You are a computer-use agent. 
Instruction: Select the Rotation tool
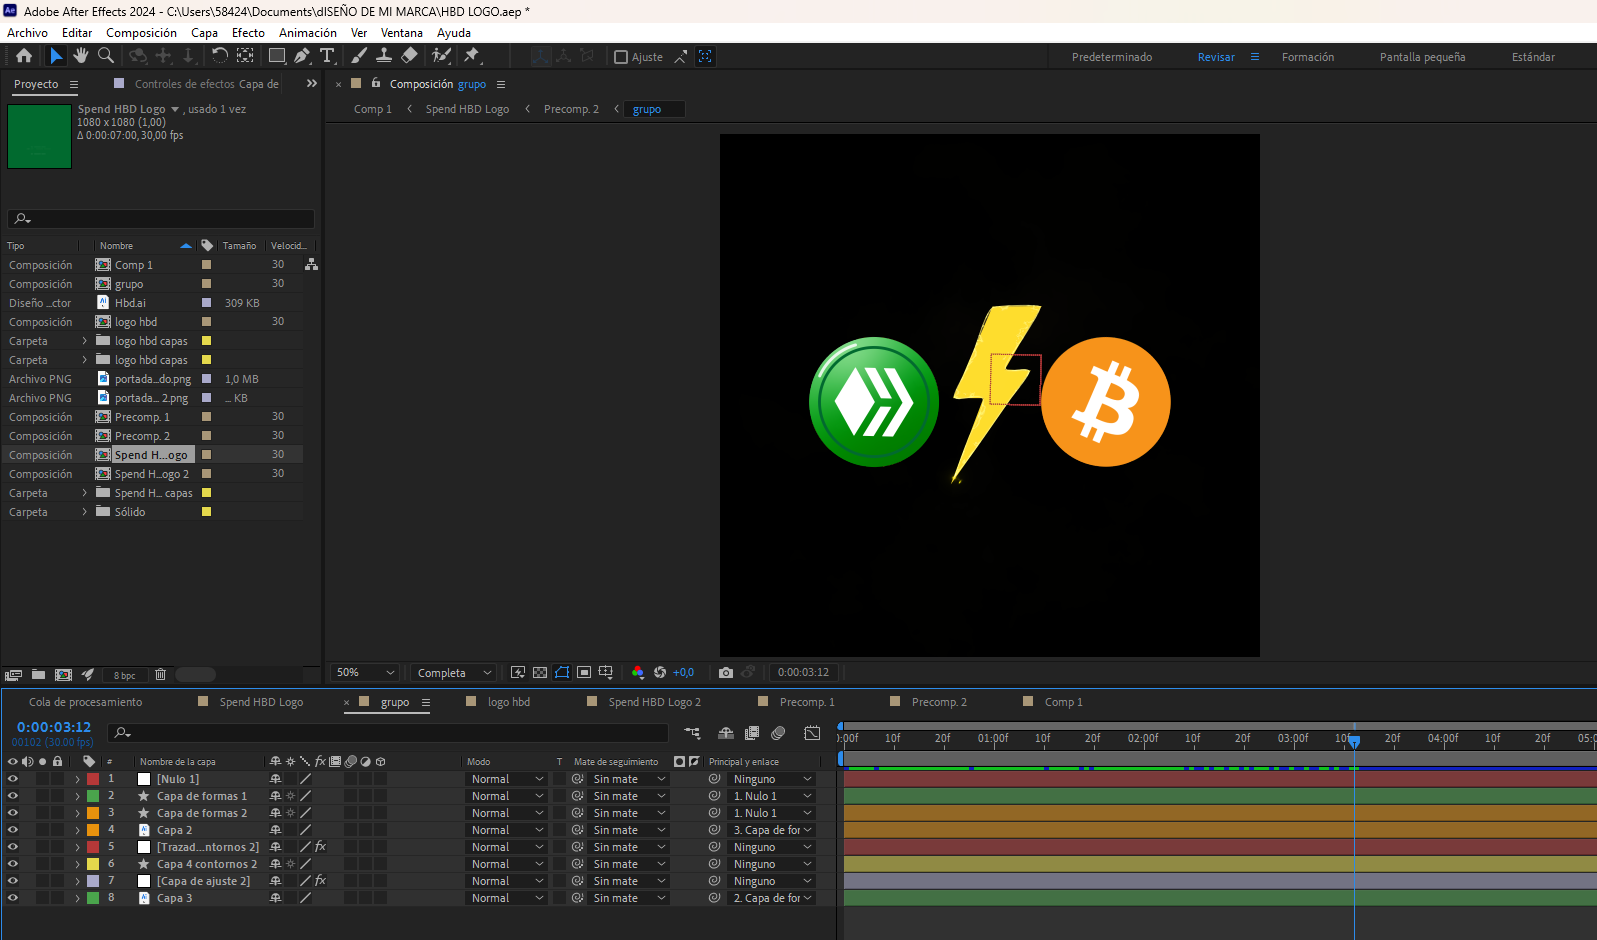click(x=220, y=56)
